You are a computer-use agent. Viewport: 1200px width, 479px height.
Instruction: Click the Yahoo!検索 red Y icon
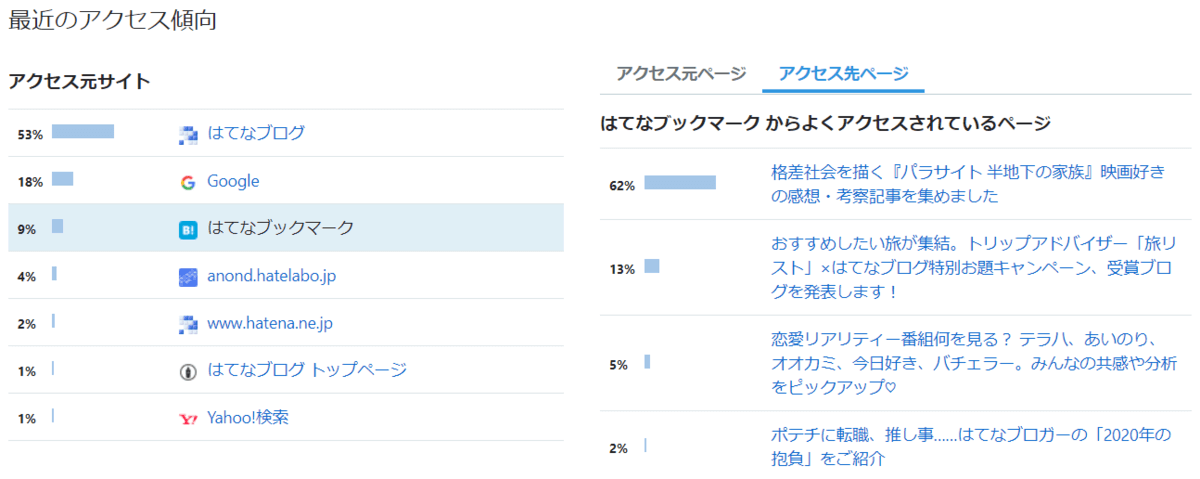click(188, 419)
